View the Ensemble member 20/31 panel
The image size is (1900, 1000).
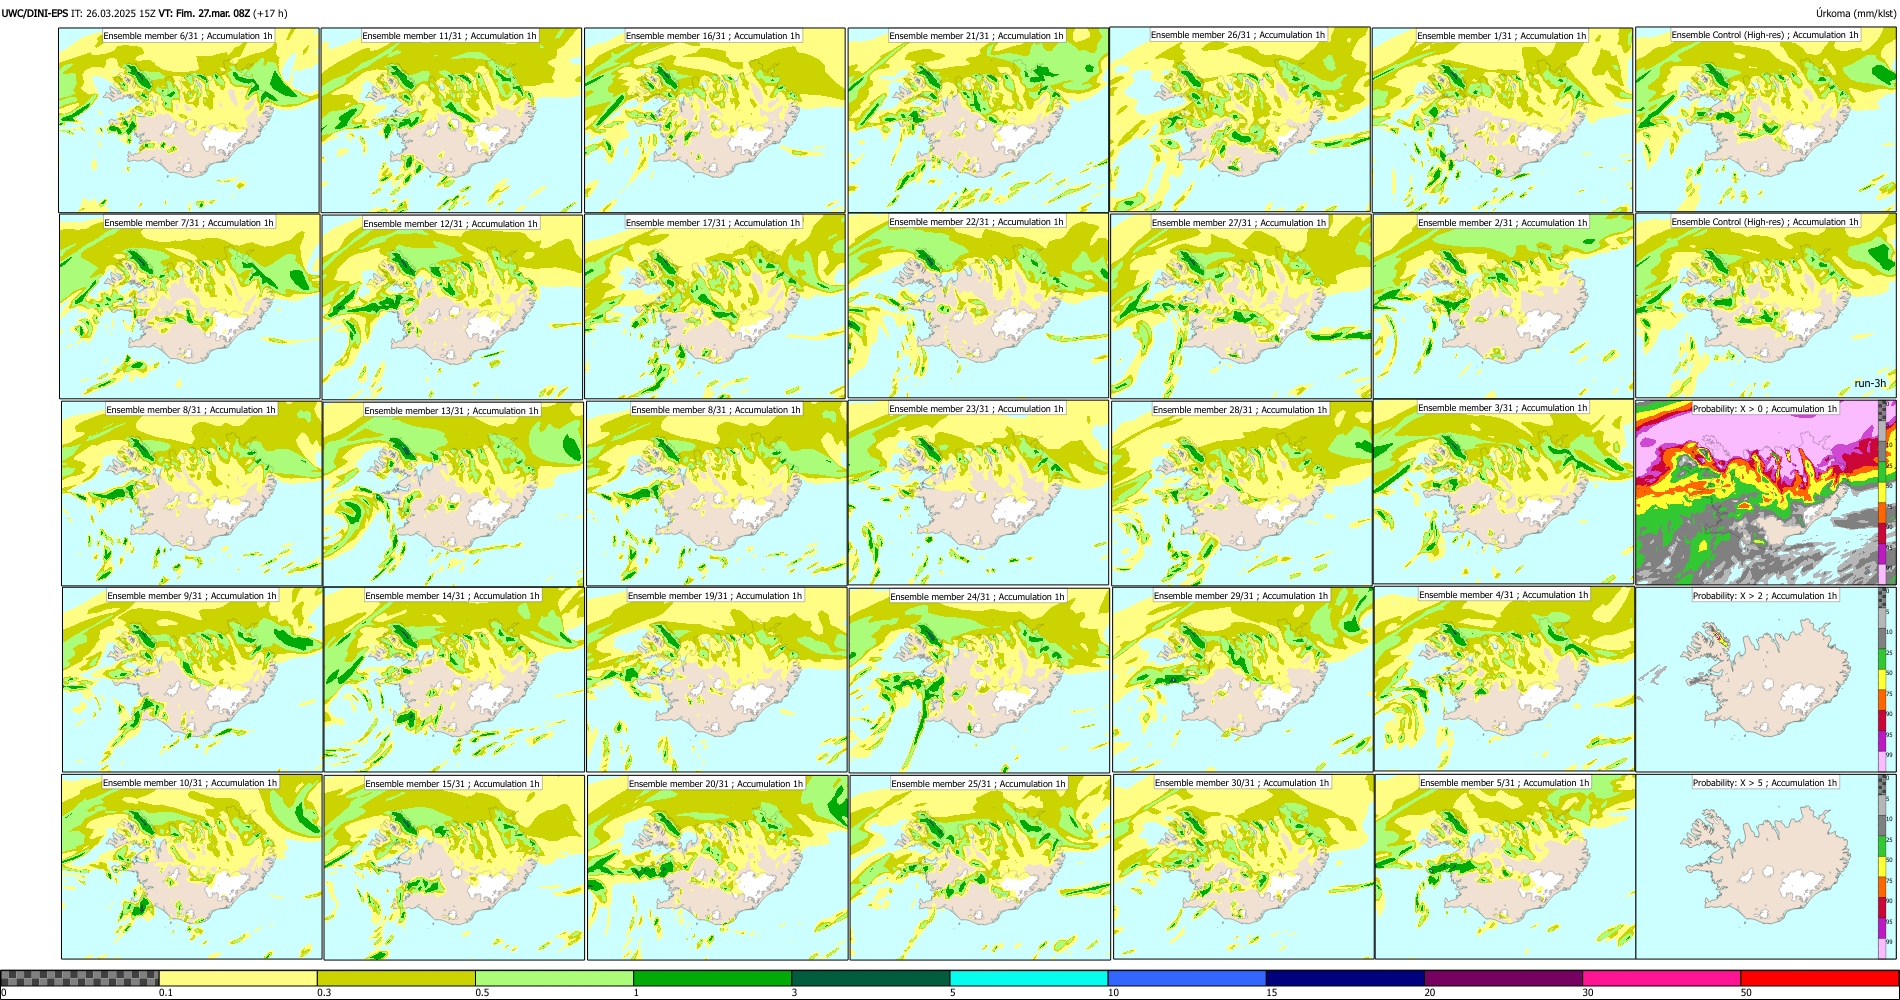(x=717, y=867)
